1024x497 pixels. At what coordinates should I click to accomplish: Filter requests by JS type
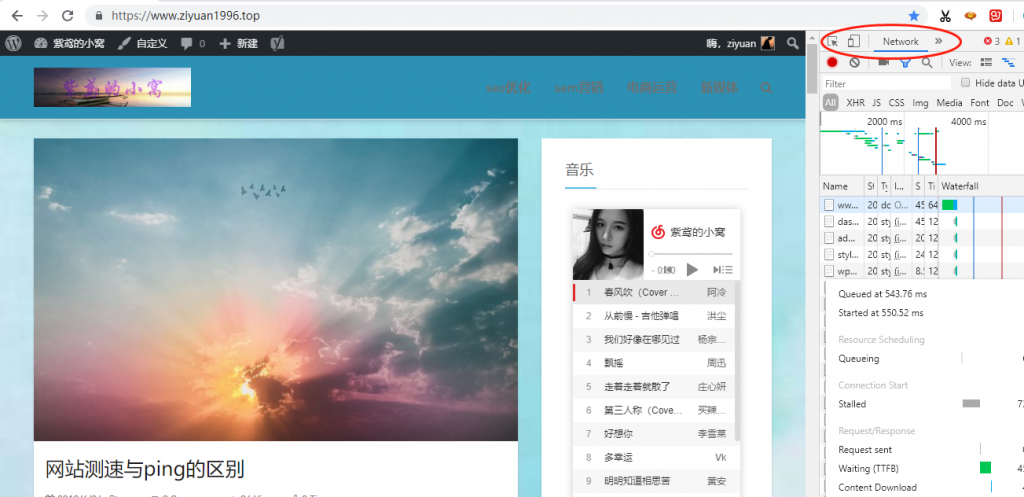(x=876, y=103)
